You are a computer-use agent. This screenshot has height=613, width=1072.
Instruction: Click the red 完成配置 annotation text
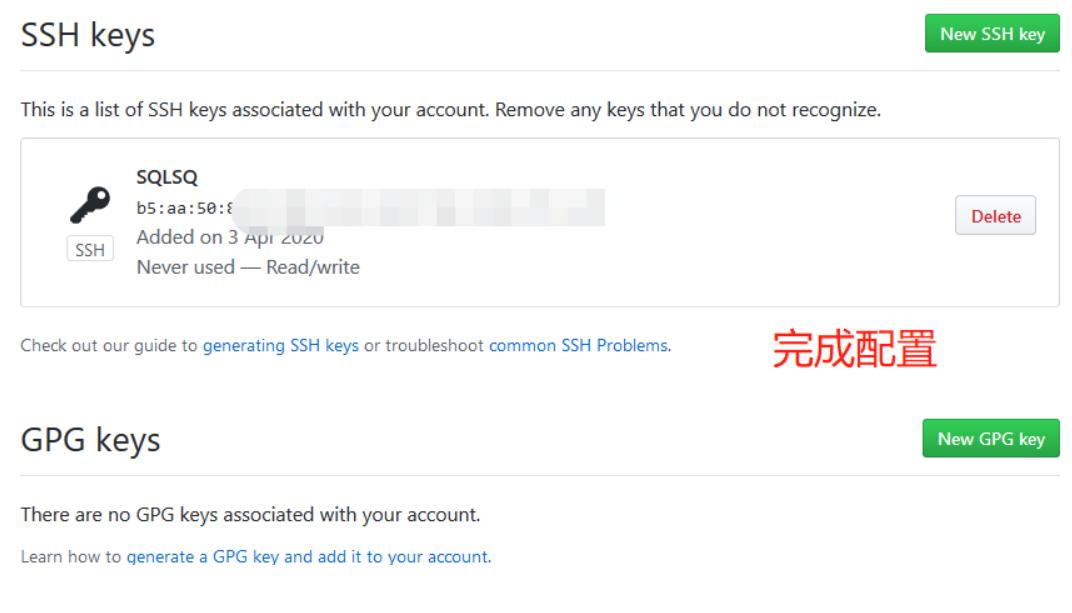(854, 350)
